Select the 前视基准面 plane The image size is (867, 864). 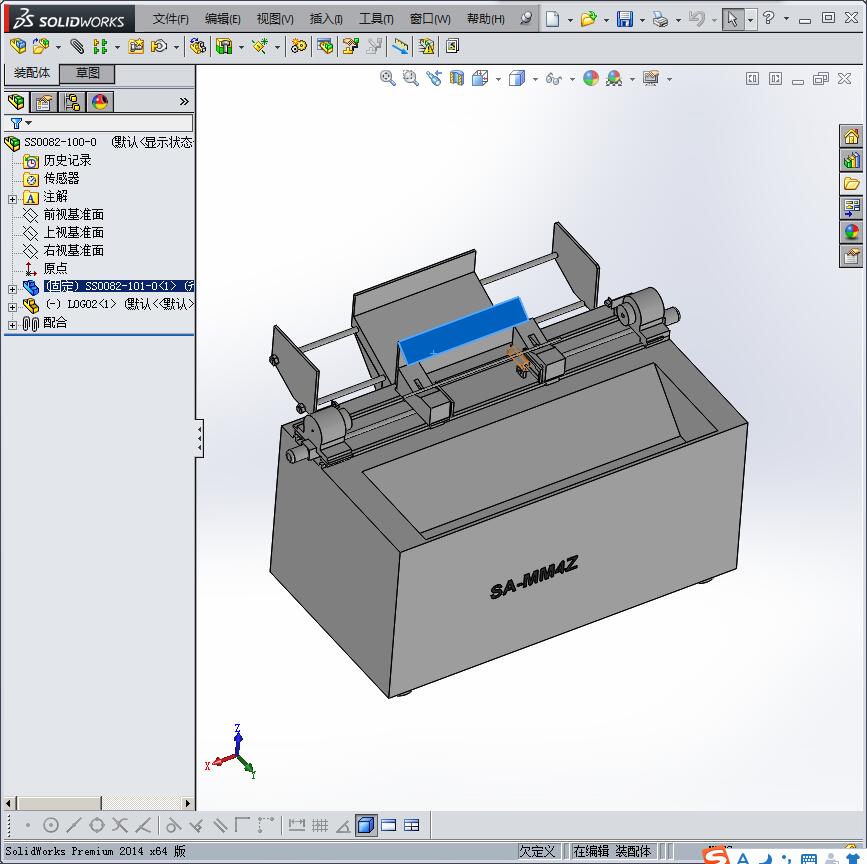74,214
